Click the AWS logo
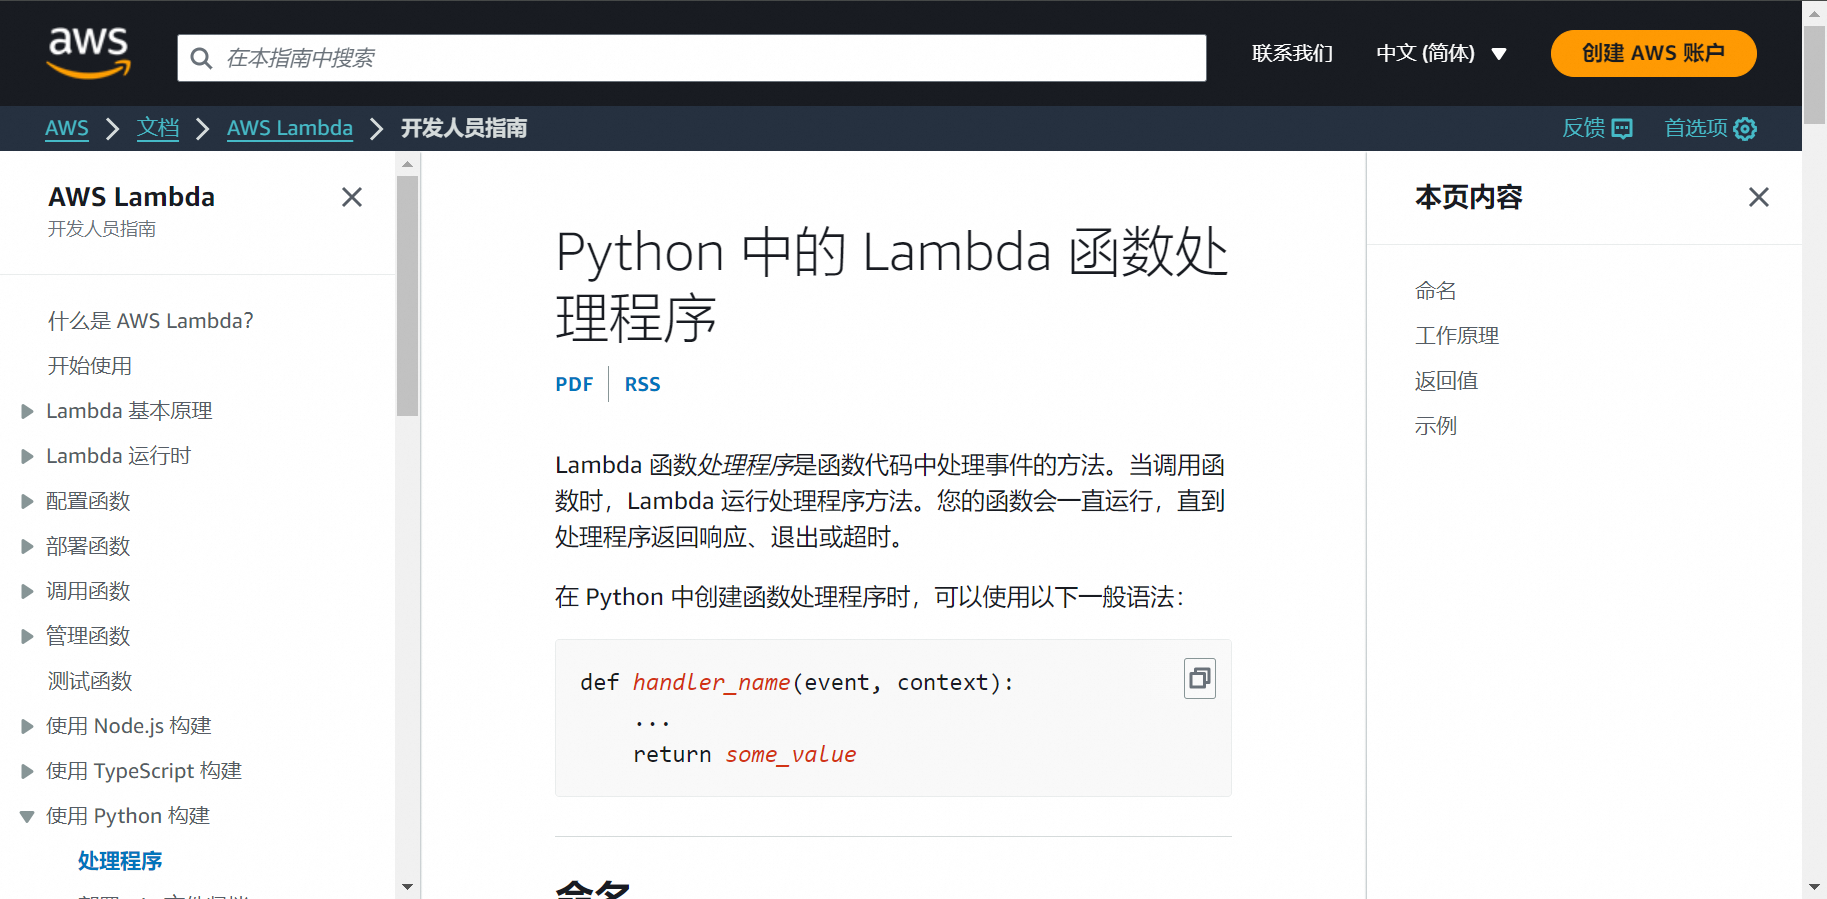The width and height of the screenshot is (1827, 899). [x=89, y=53]
